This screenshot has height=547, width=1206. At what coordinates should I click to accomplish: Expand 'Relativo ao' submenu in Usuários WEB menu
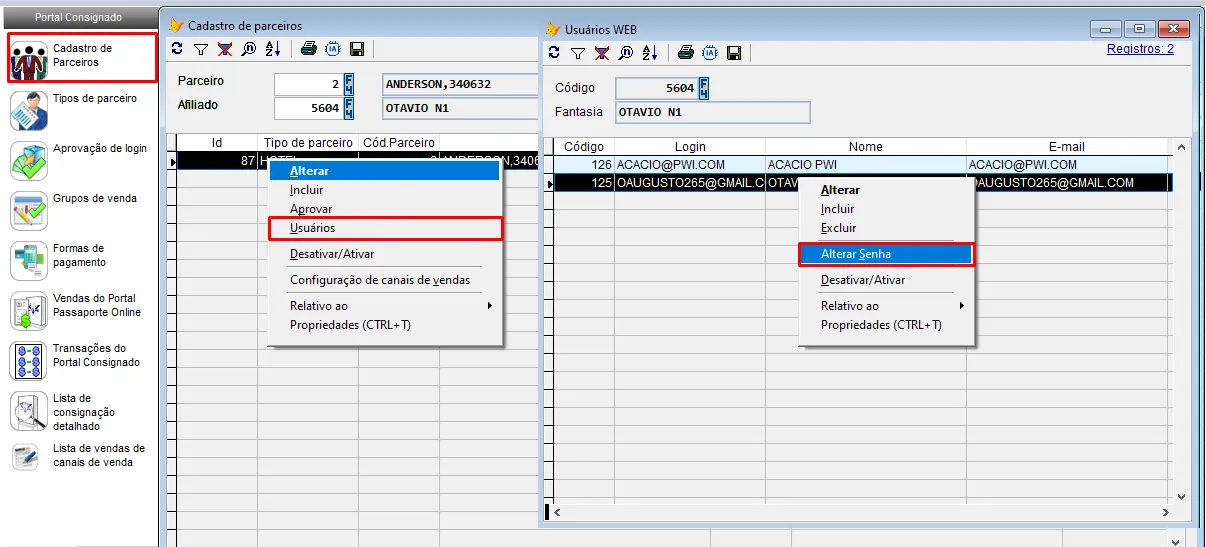pyautogui.click(x=886, y=306)
